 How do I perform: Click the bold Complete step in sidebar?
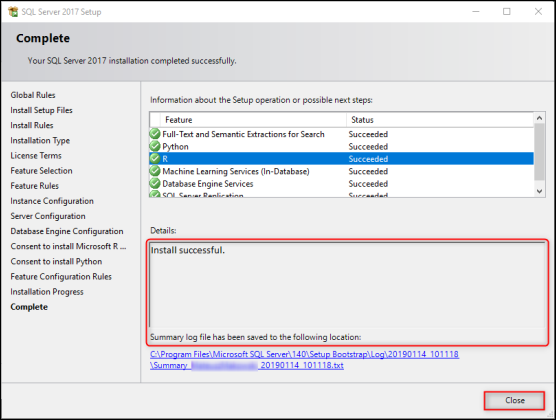point(29,307)
